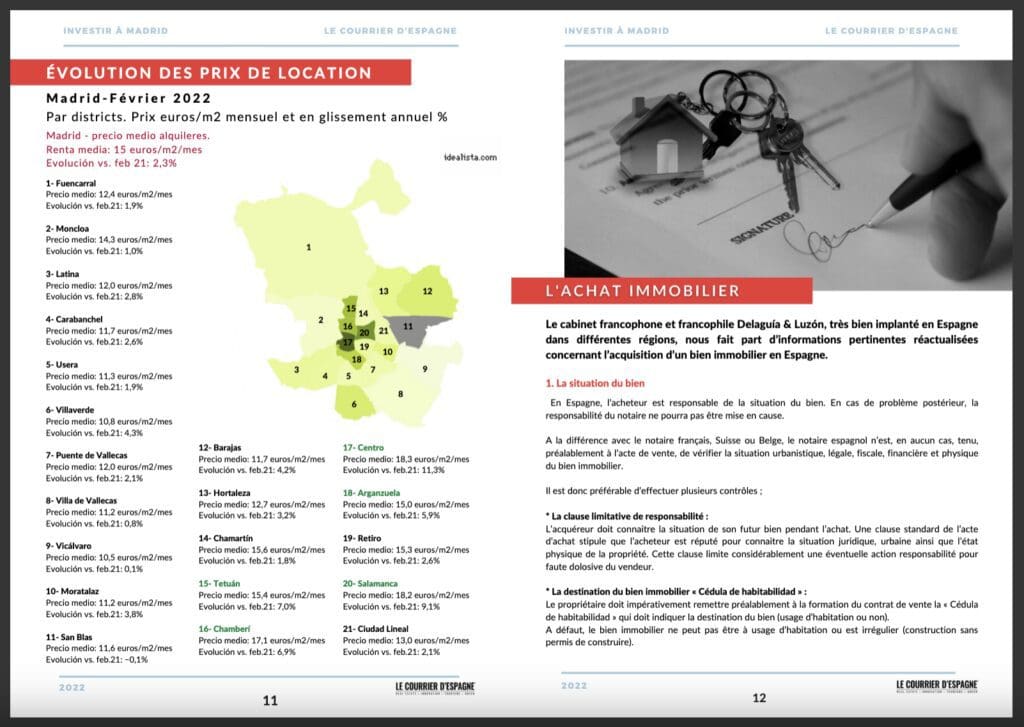1024x727 pixels.
Task: Click the "Madrid-Février 2022" subtitle
Action: [127, 98]
